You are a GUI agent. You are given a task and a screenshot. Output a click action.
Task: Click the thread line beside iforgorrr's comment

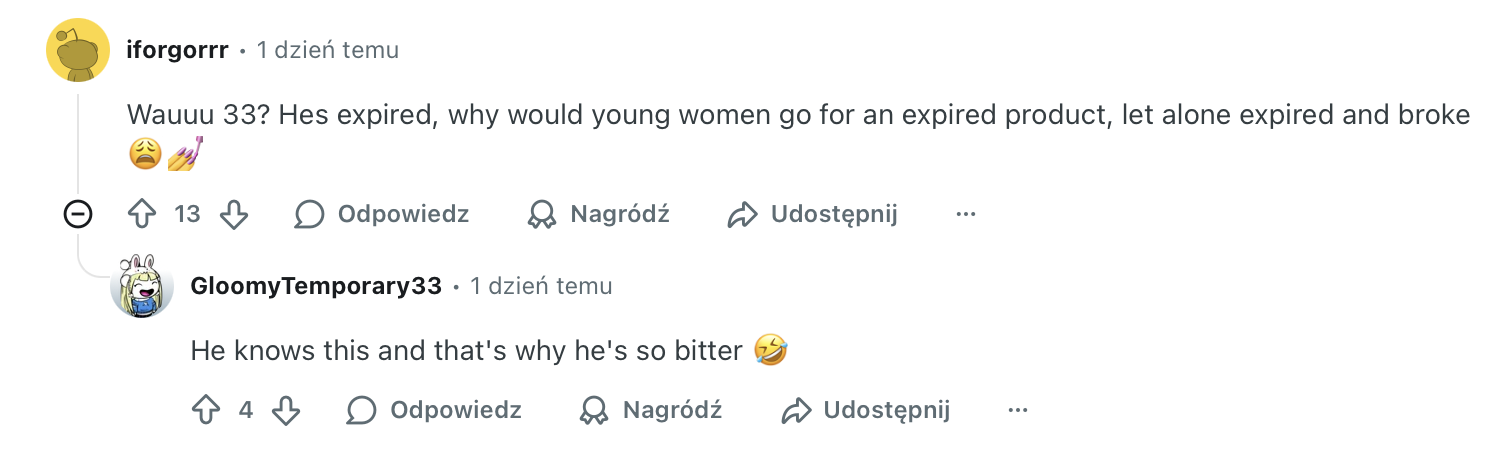tap(78, 140)
